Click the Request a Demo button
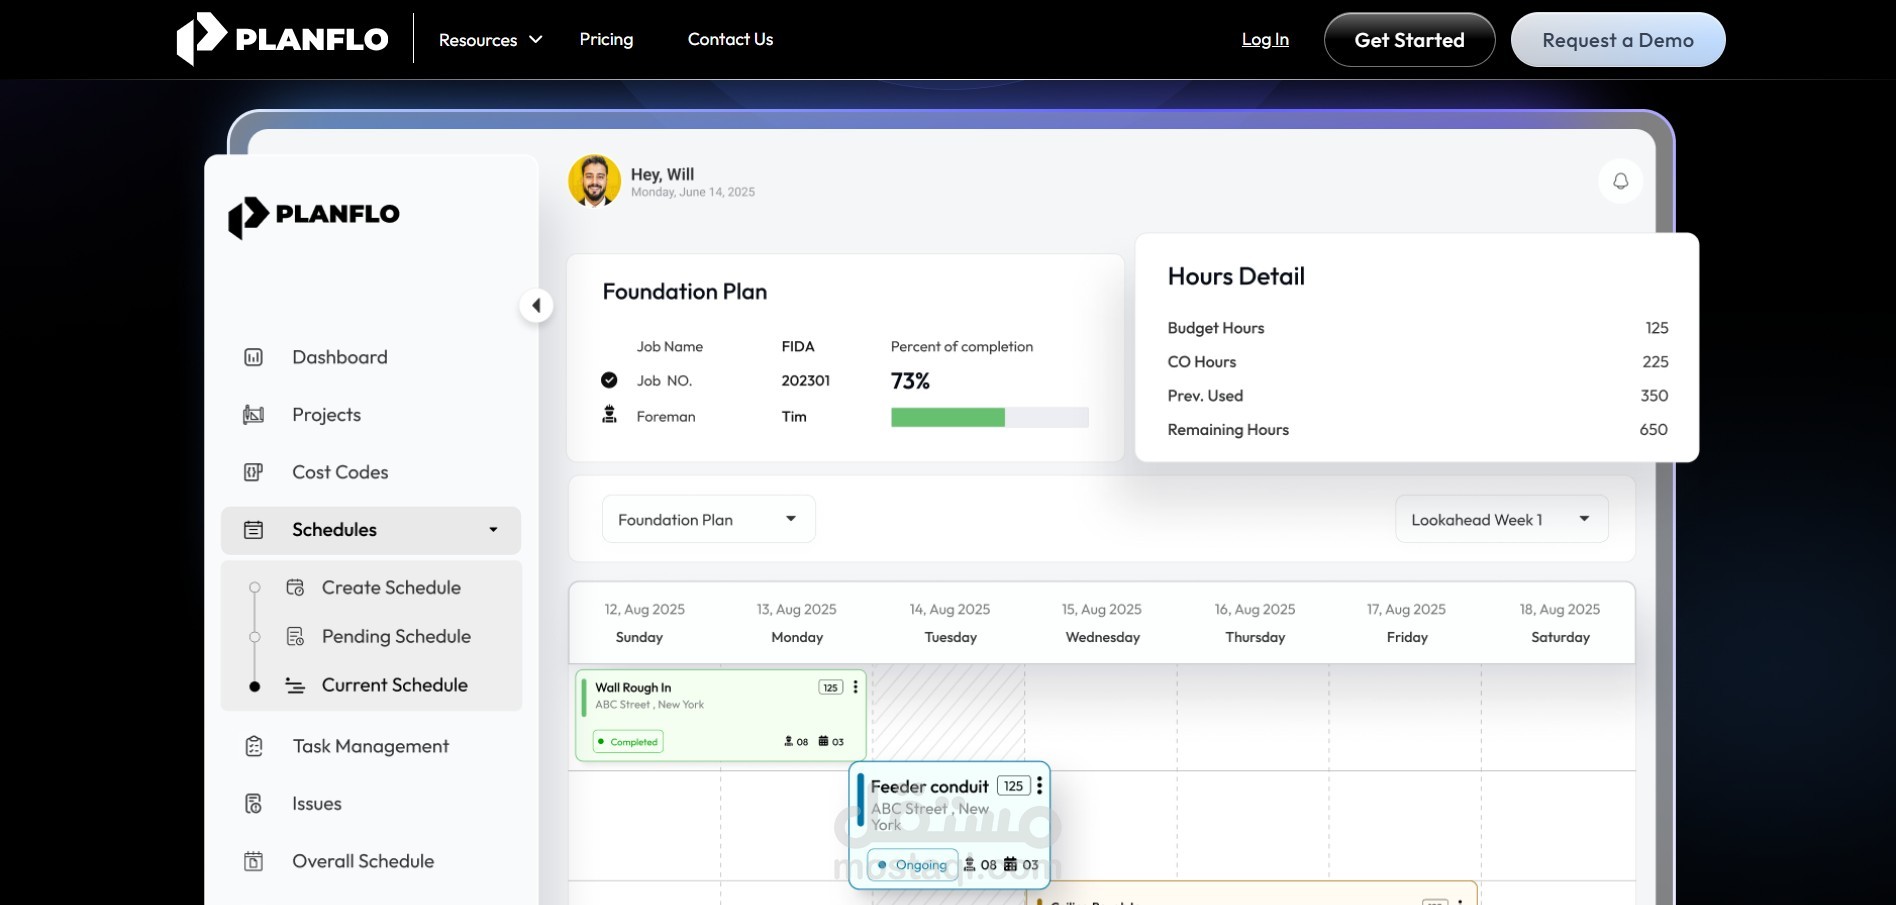This screenshot has width=1896, height=905. click(x=1618, y=40)
